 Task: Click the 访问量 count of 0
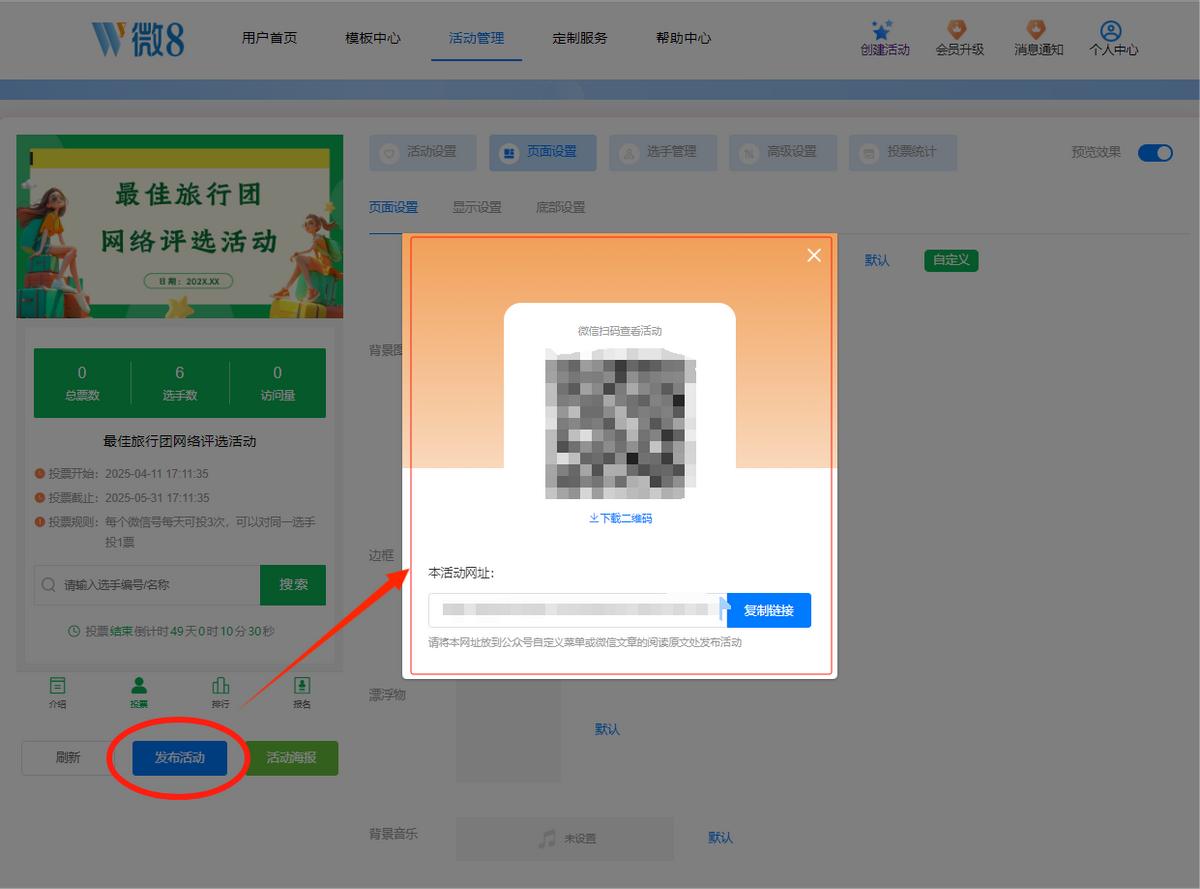(x=278, y=373)
